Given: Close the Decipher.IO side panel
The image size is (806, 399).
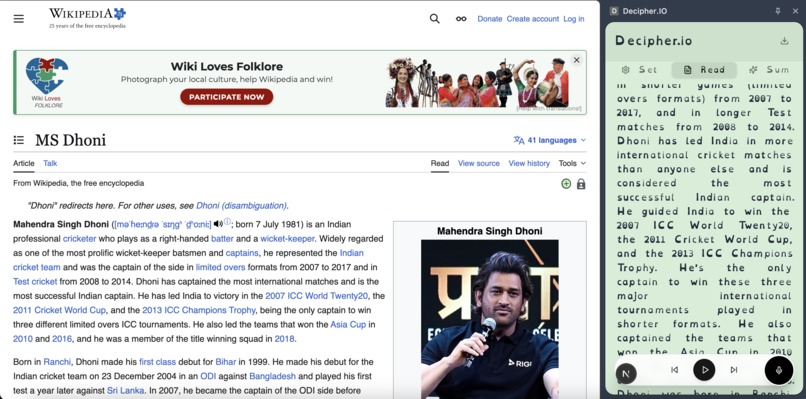Looking at the screenshot, I should (795, 11).
